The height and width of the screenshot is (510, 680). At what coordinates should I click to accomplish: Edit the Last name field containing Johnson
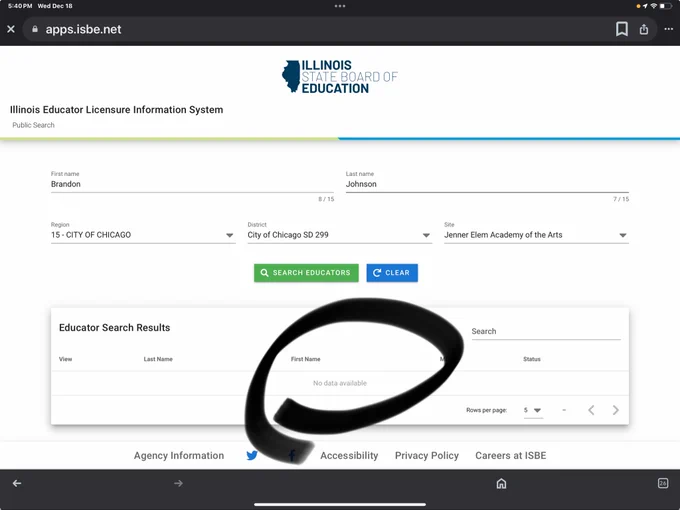tap(487, 184)
